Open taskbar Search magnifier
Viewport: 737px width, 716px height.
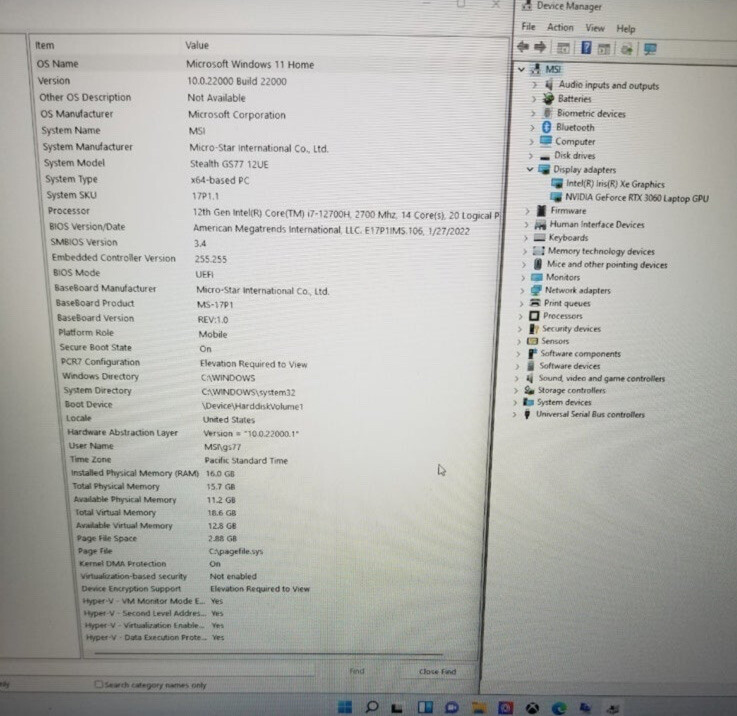[x=371, y=707]
